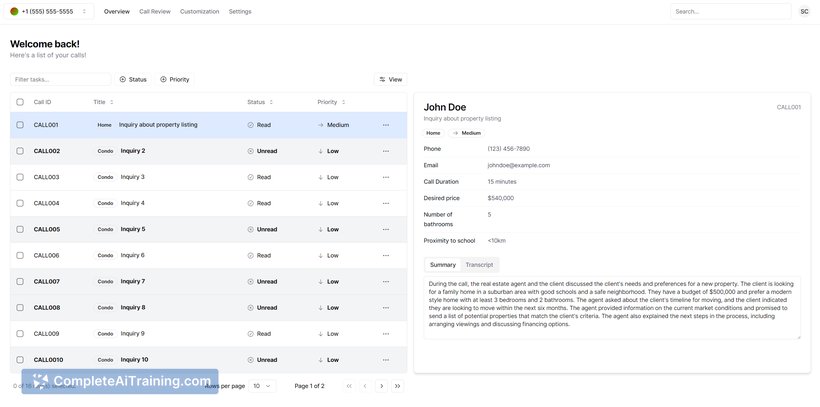Go to last page of calls
The height and width of the screenshot is (407, 820).
(397, 386)
